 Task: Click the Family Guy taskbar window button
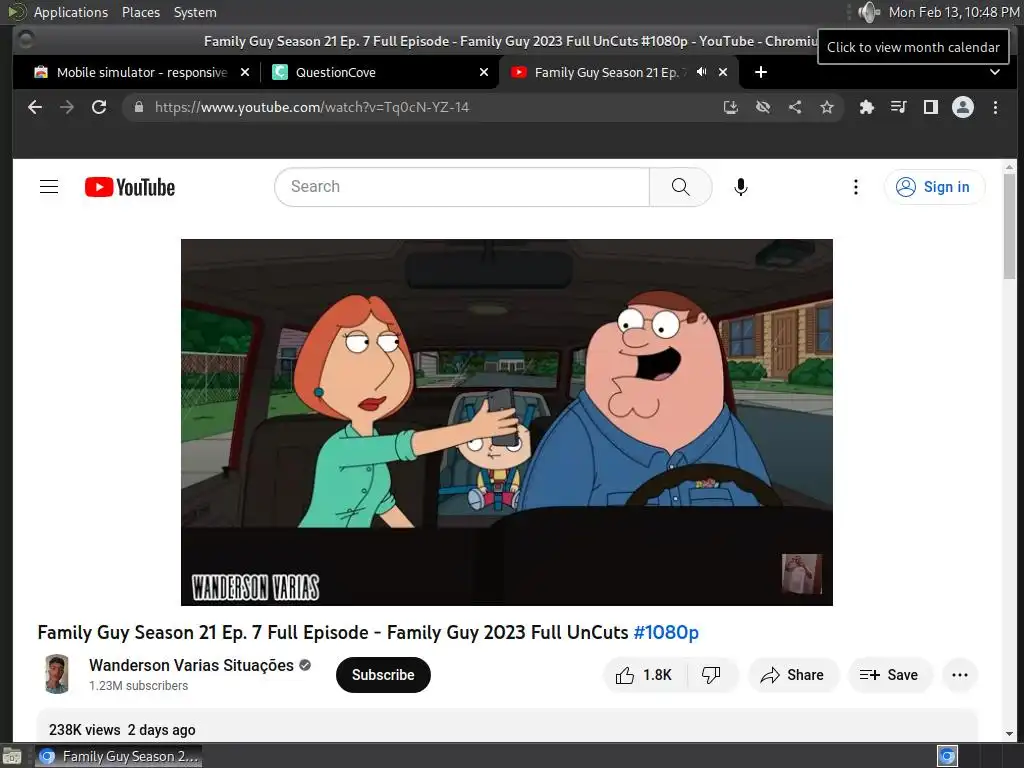pos(118,756)
